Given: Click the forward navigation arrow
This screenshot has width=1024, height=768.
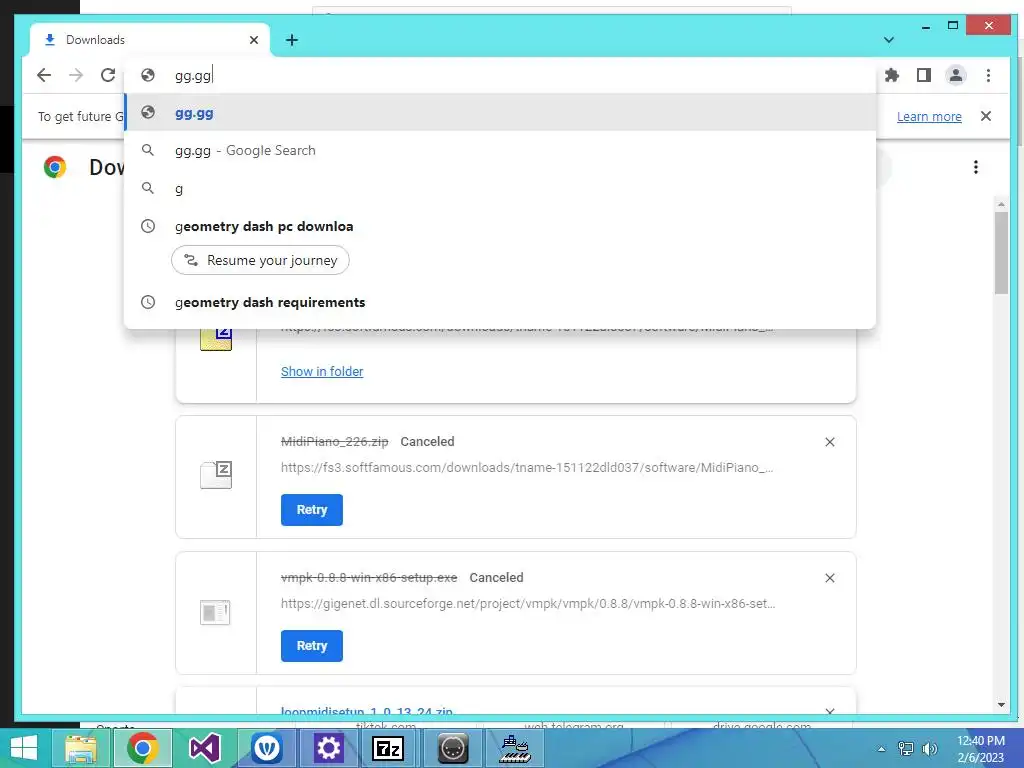Looking at the screenshot, I should [76, 75].
